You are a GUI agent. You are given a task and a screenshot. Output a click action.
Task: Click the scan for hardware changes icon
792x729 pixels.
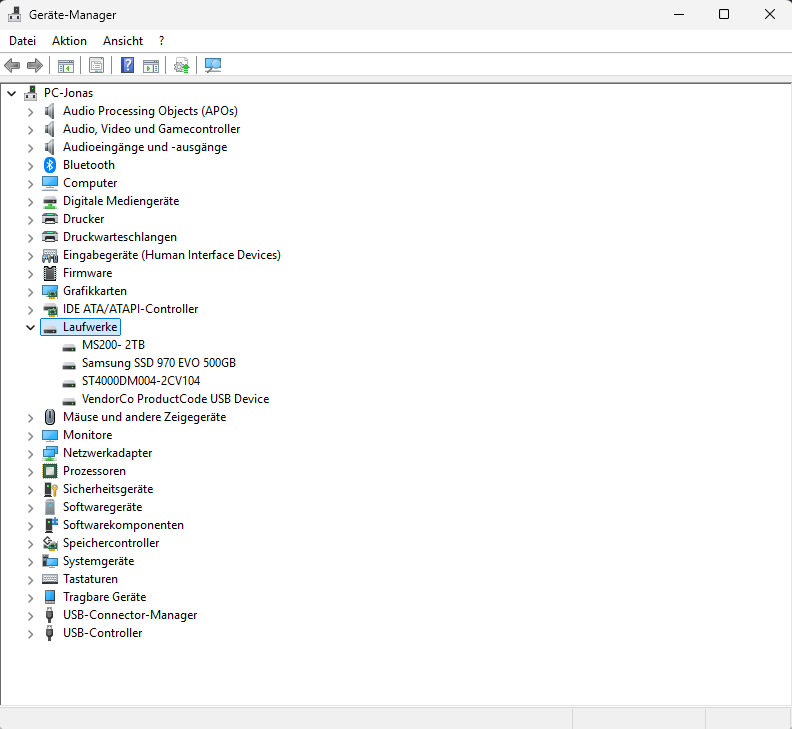tap(213, 65)
